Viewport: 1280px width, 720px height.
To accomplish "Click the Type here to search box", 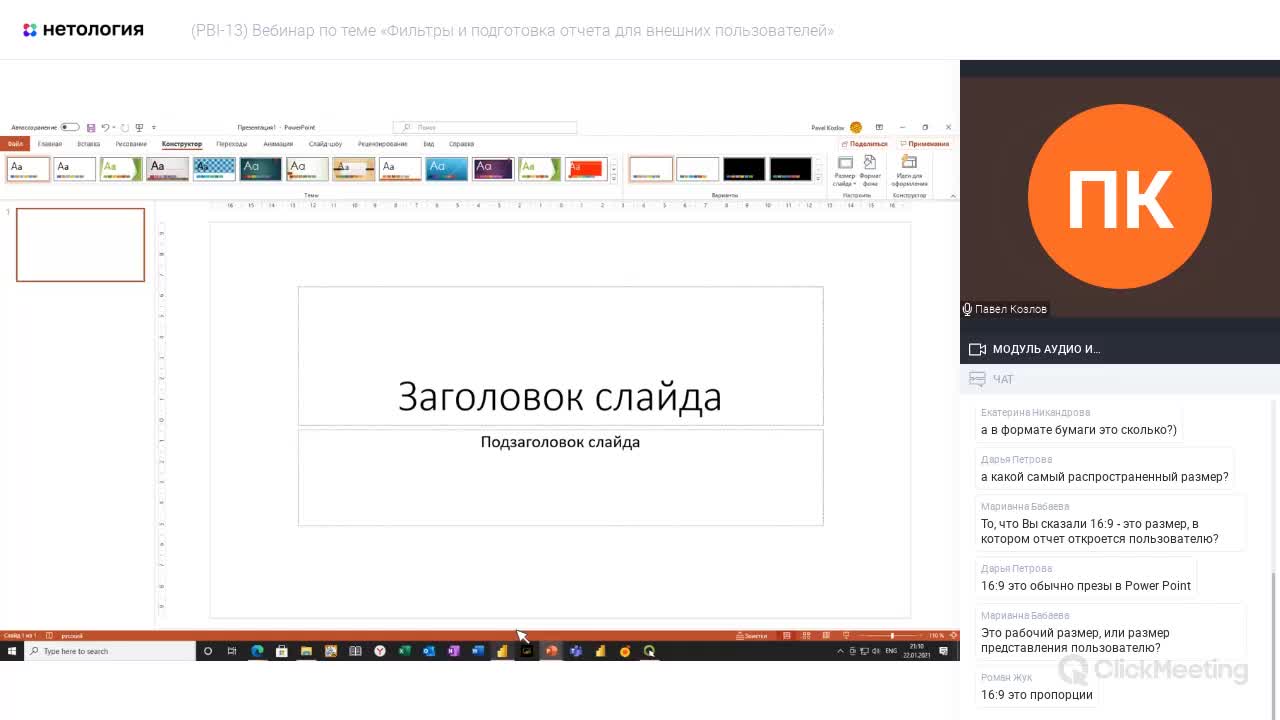I will (110, 651).
